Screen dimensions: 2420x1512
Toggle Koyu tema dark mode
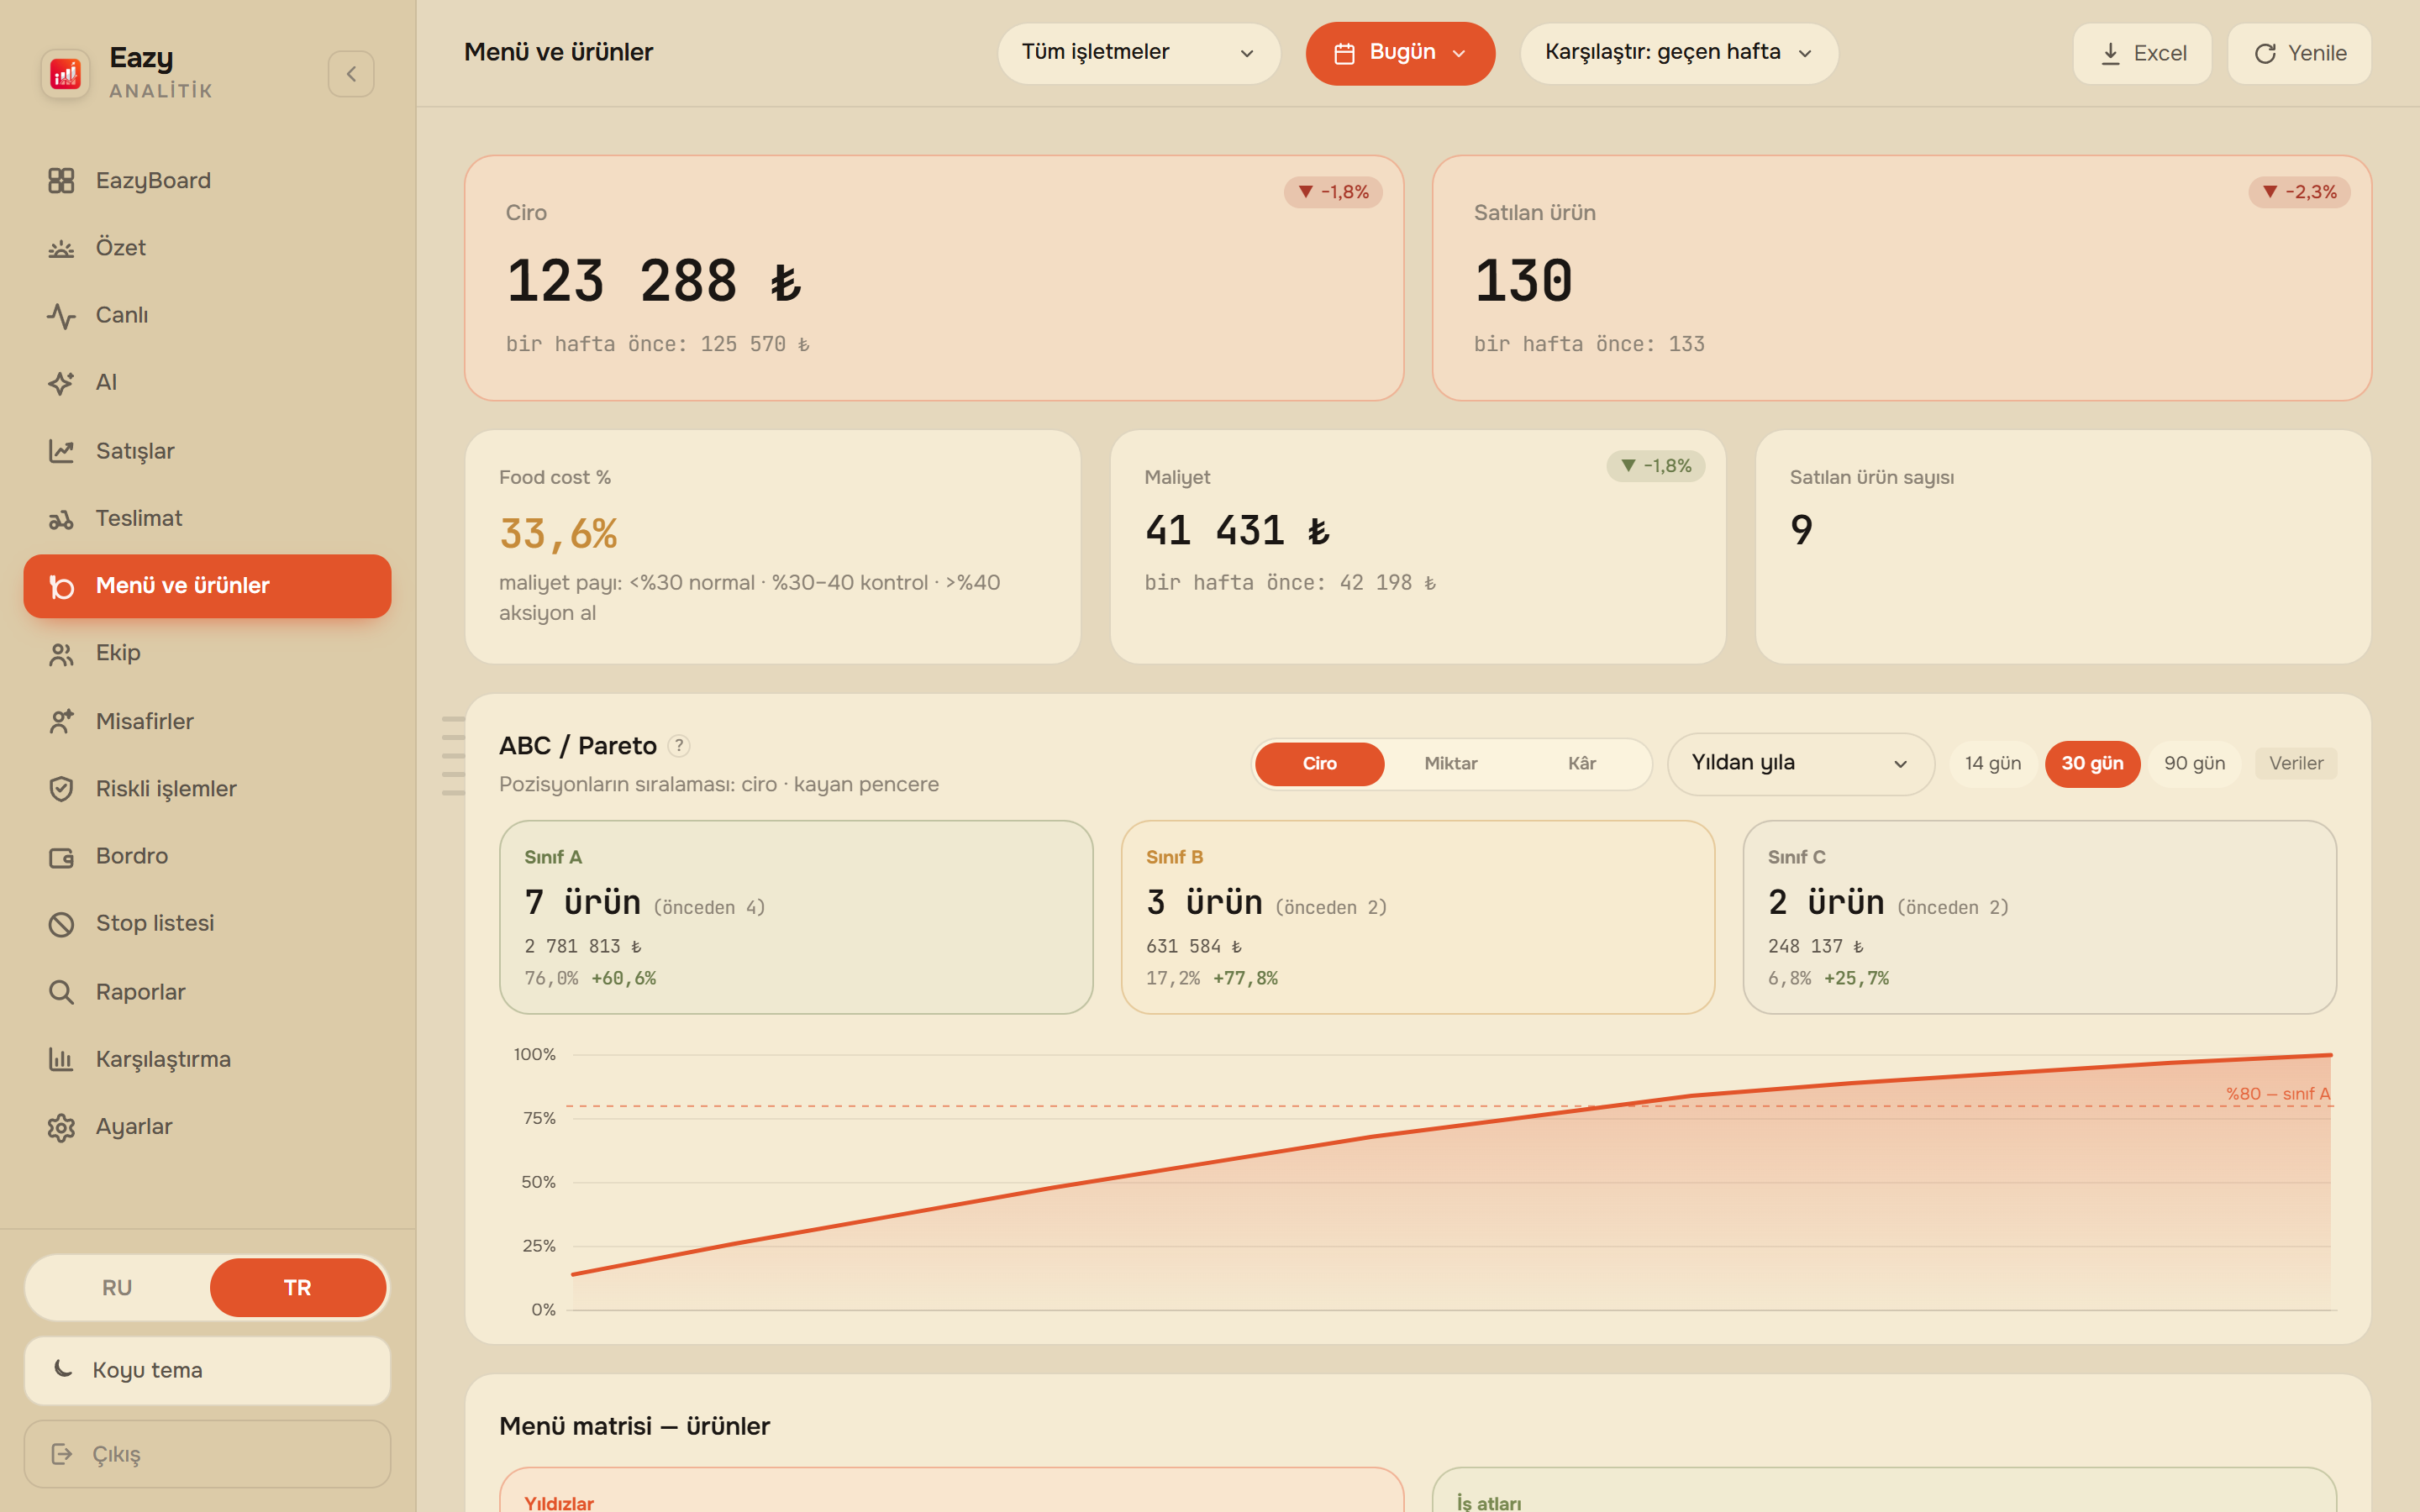[207, 1371]
